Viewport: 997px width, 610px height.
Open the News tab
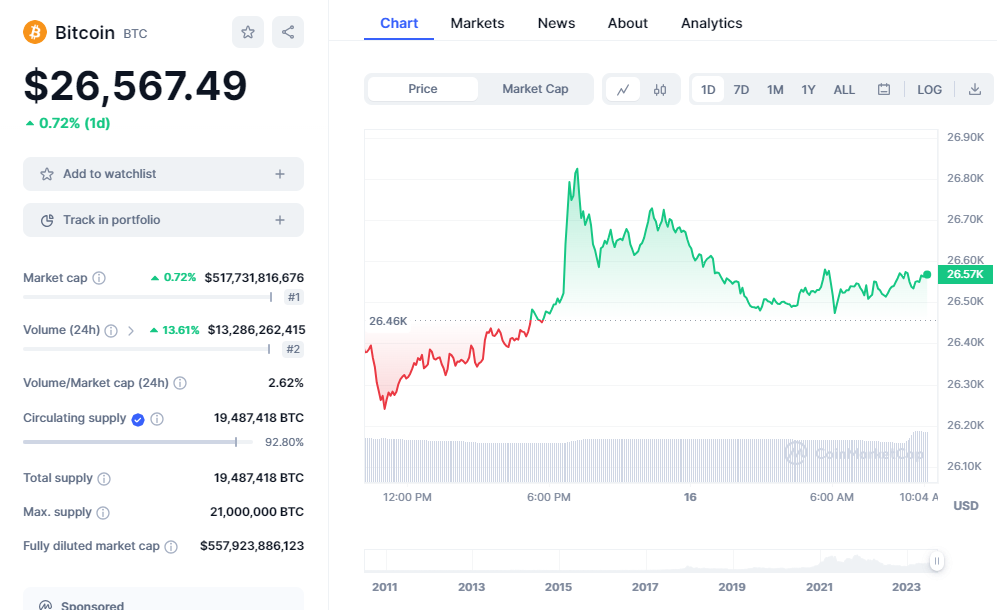[x=556, y=23]
